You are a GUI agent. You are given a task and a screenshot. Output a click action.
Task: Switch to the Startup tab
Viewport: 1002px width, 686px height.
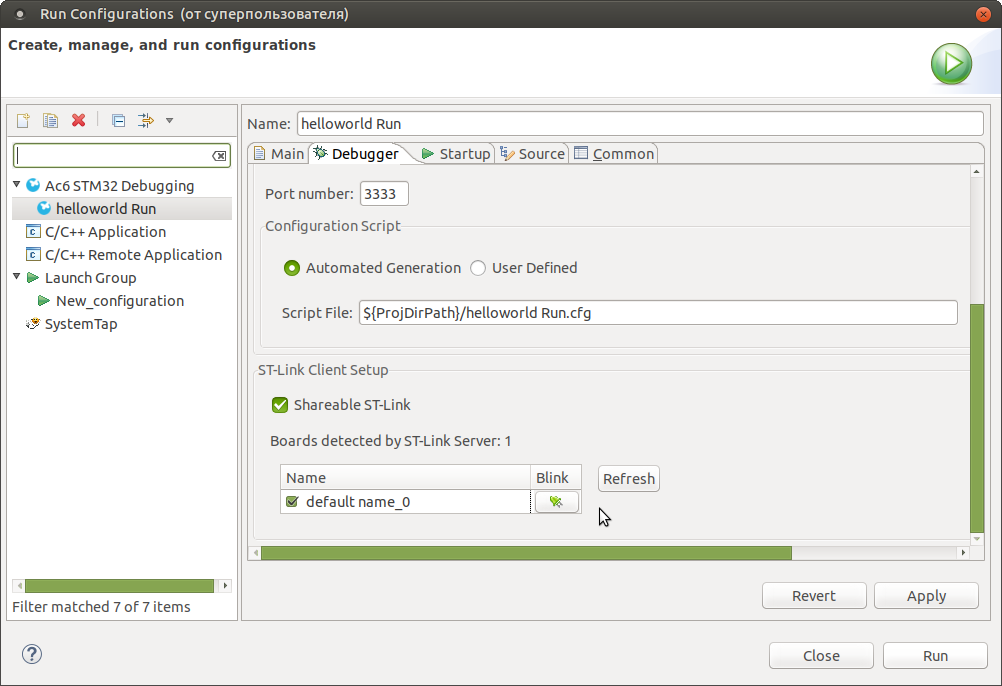tap(455, 153)
